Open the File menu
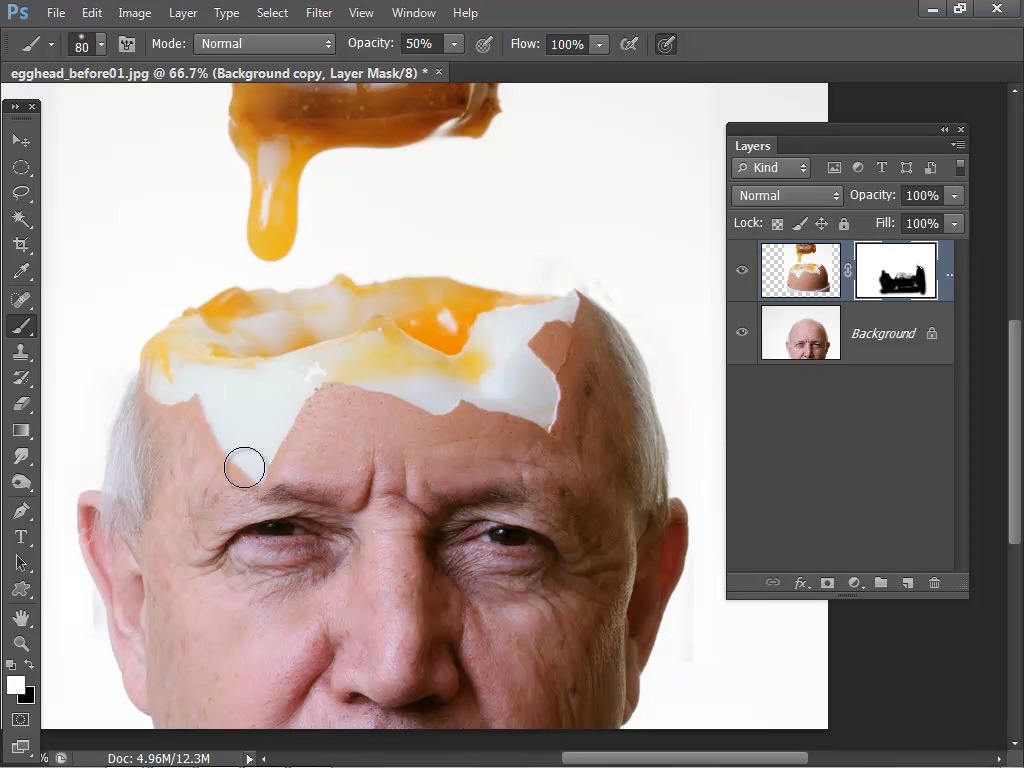 coord(56,12)
